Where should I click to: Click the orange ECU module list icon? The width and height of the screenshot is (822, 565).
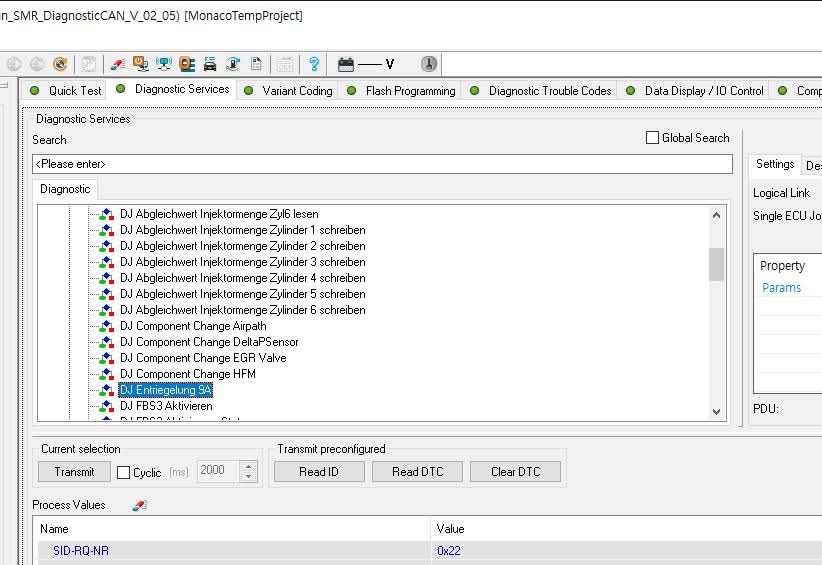click(187, 64)
